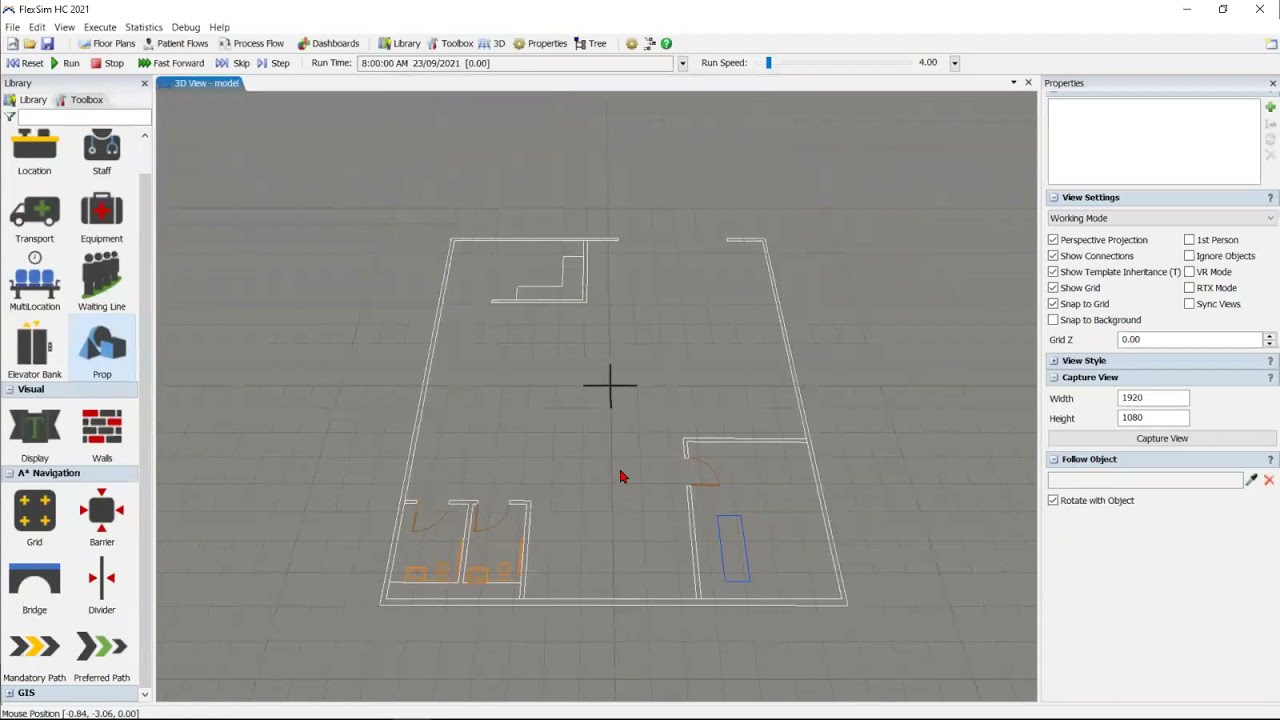The height and width of the screenshot is (720, 1280).
Task: Open the File menu
Action: coord(12,27)
